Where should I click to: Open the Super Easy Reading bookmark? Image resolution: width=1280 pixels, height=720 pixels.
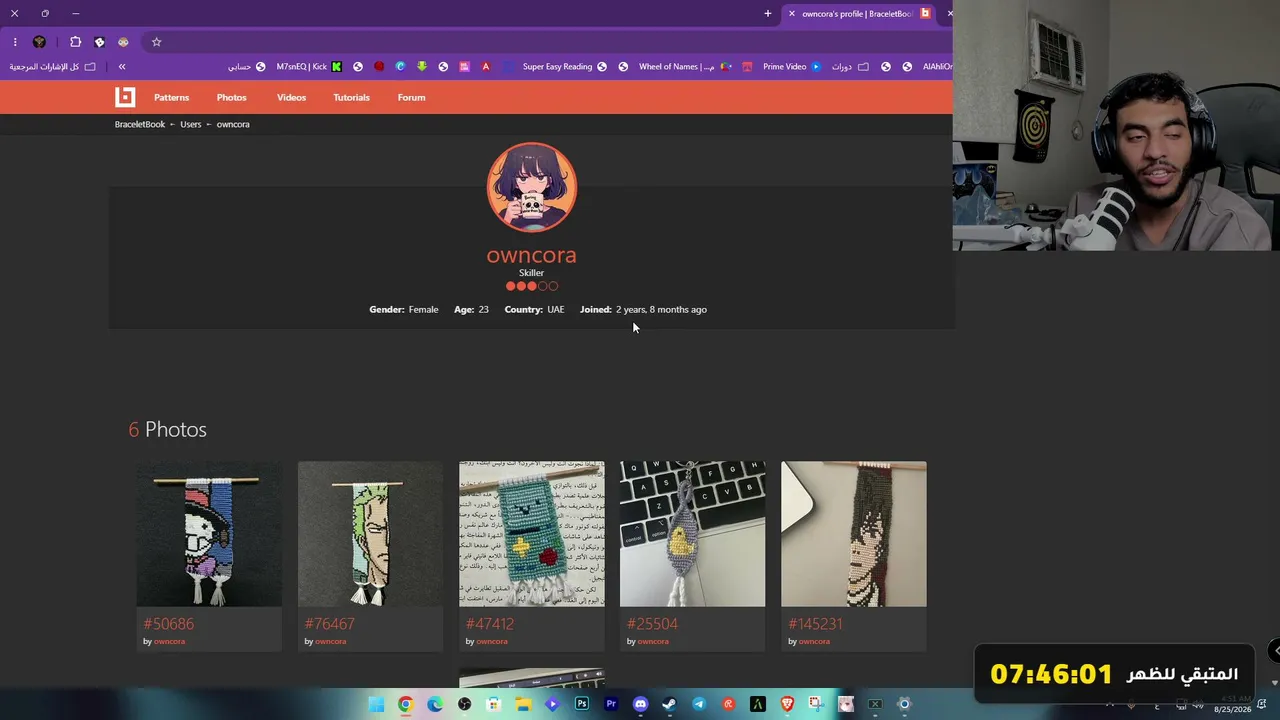565,67
